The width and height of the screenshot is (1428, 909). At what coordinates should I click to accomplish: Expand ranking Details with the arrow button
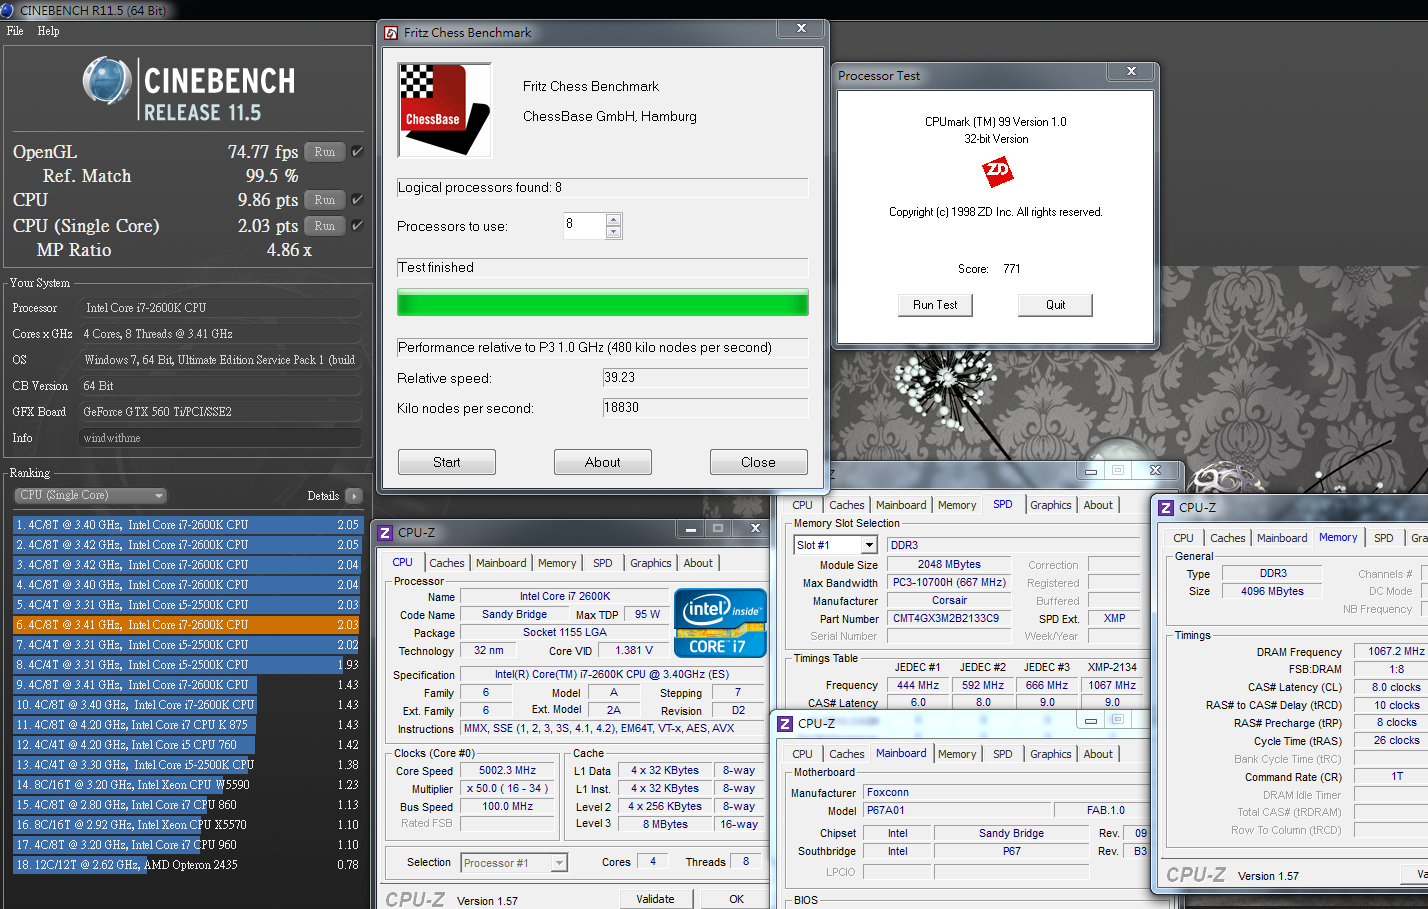tap(353, 496)
